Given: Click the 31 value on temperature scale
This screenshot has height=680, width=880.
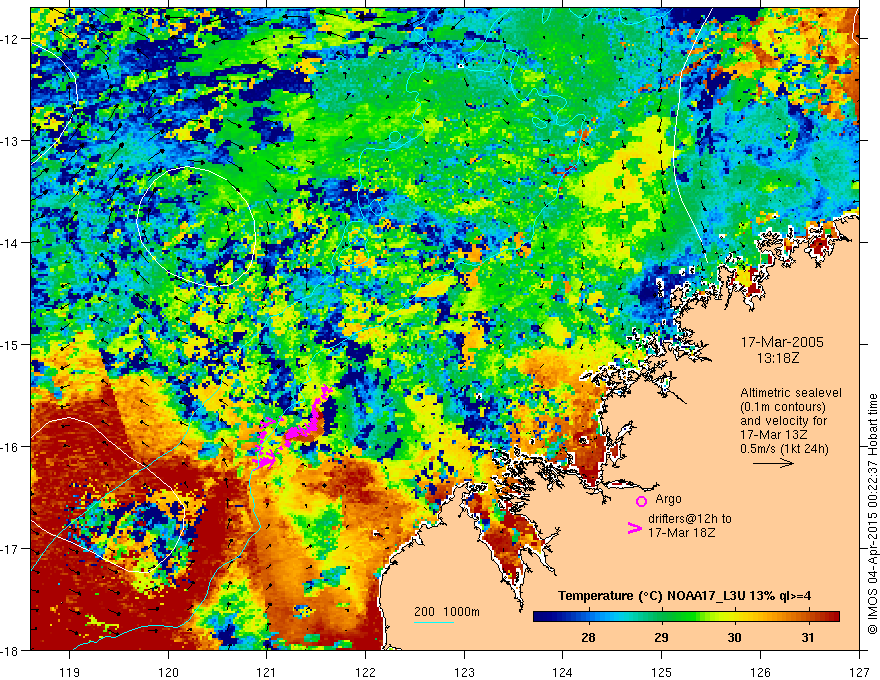Looking at the screenshot, I should click(x=808, y=637).
